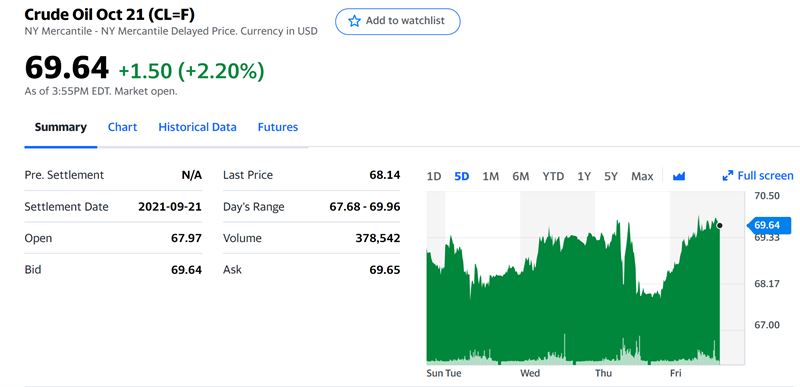Choose the 6M time range
Image resolution: width=800 pixels, height=387 pixels.
point(520,176)
